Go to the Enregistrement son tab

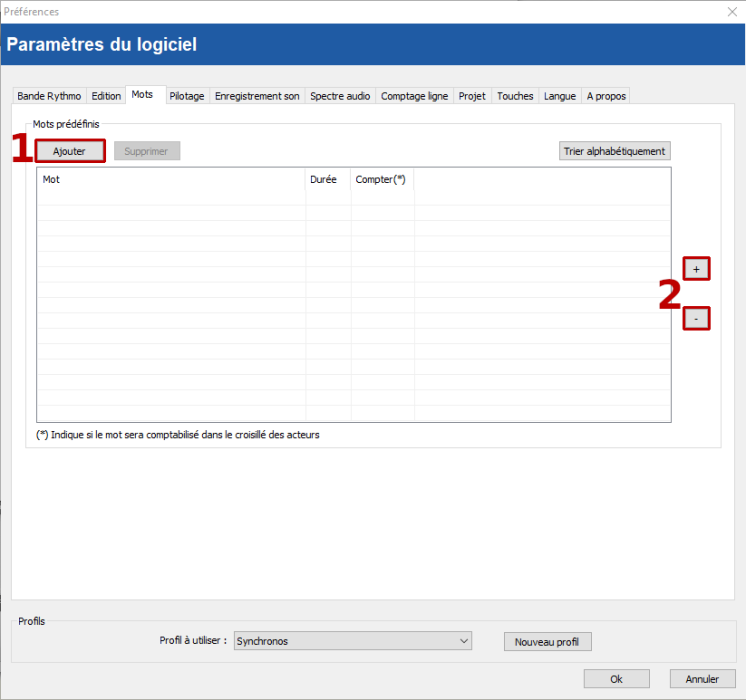tap(257, 96)
